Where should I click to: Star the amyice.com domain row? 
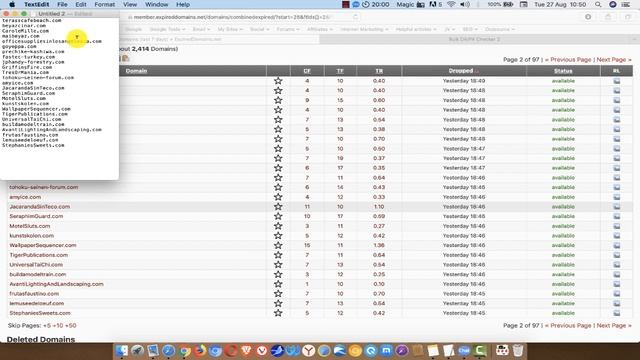[278, 197]
